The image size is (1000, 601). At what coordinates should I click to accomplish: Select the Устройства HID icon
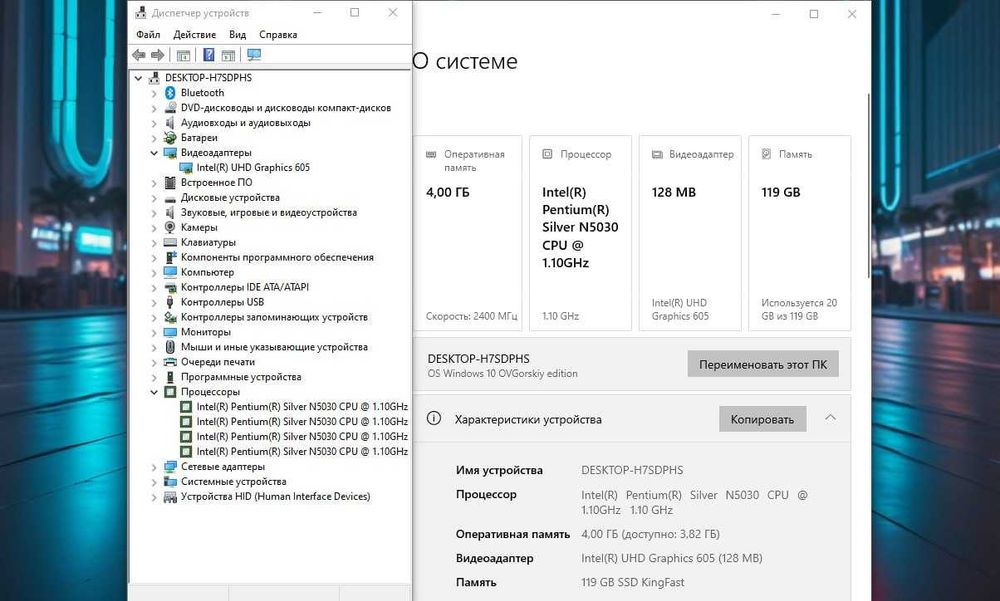point(170,496)
